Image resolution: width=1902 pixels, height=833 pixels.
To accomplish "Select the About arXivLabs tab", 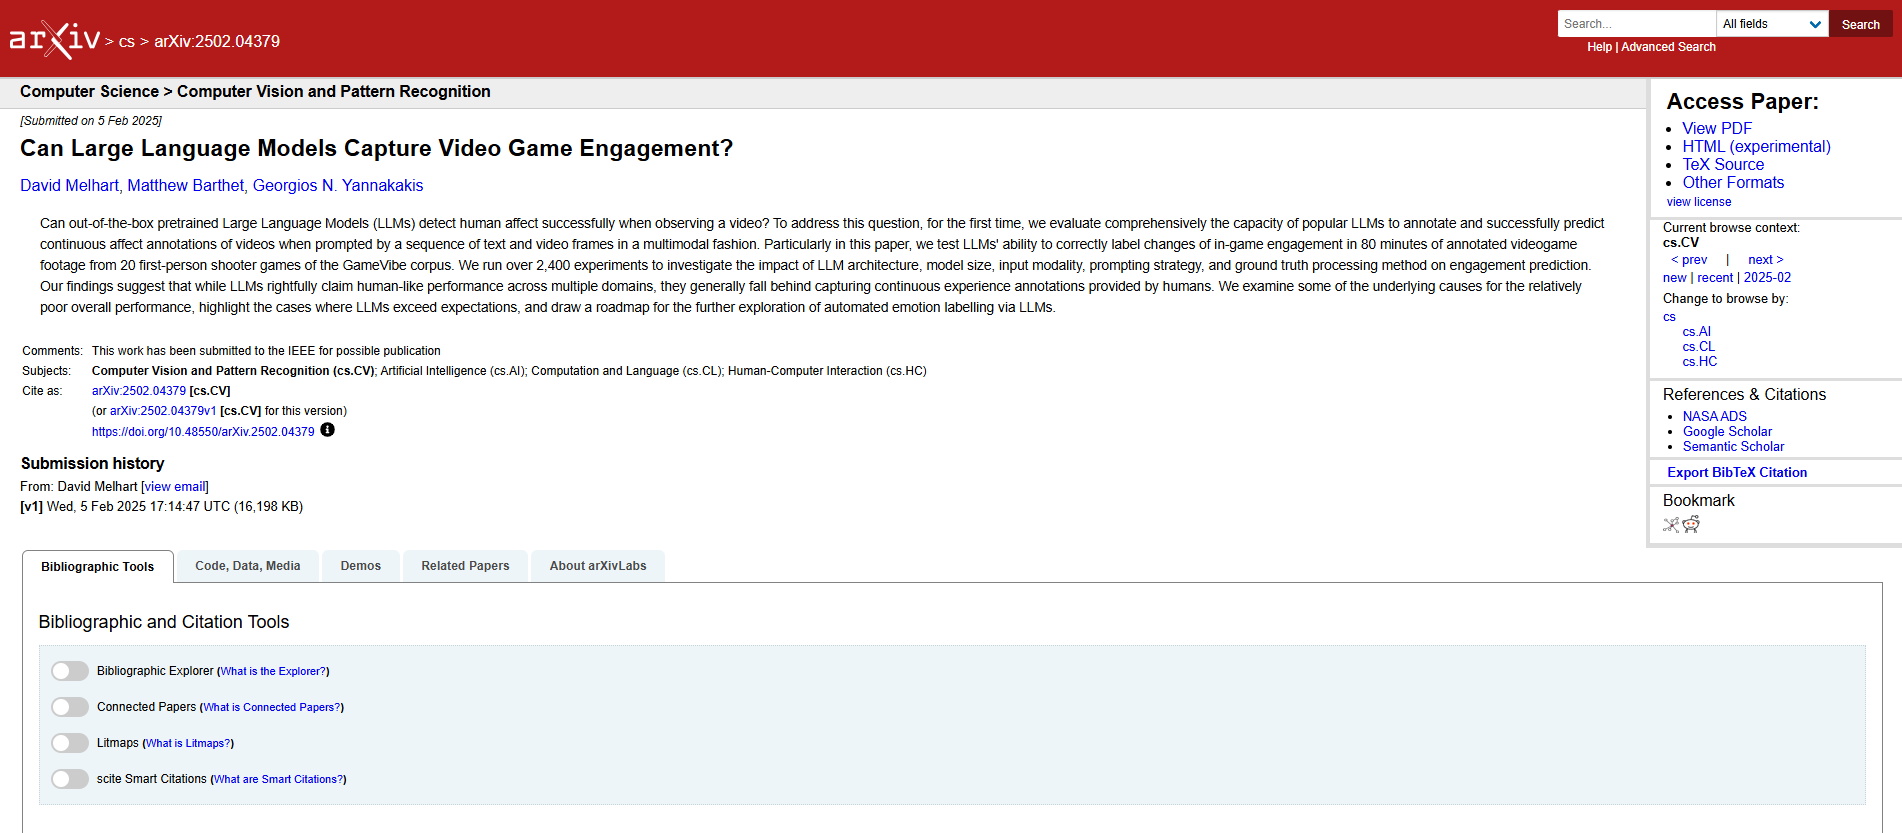I will [x=597, y=565].
